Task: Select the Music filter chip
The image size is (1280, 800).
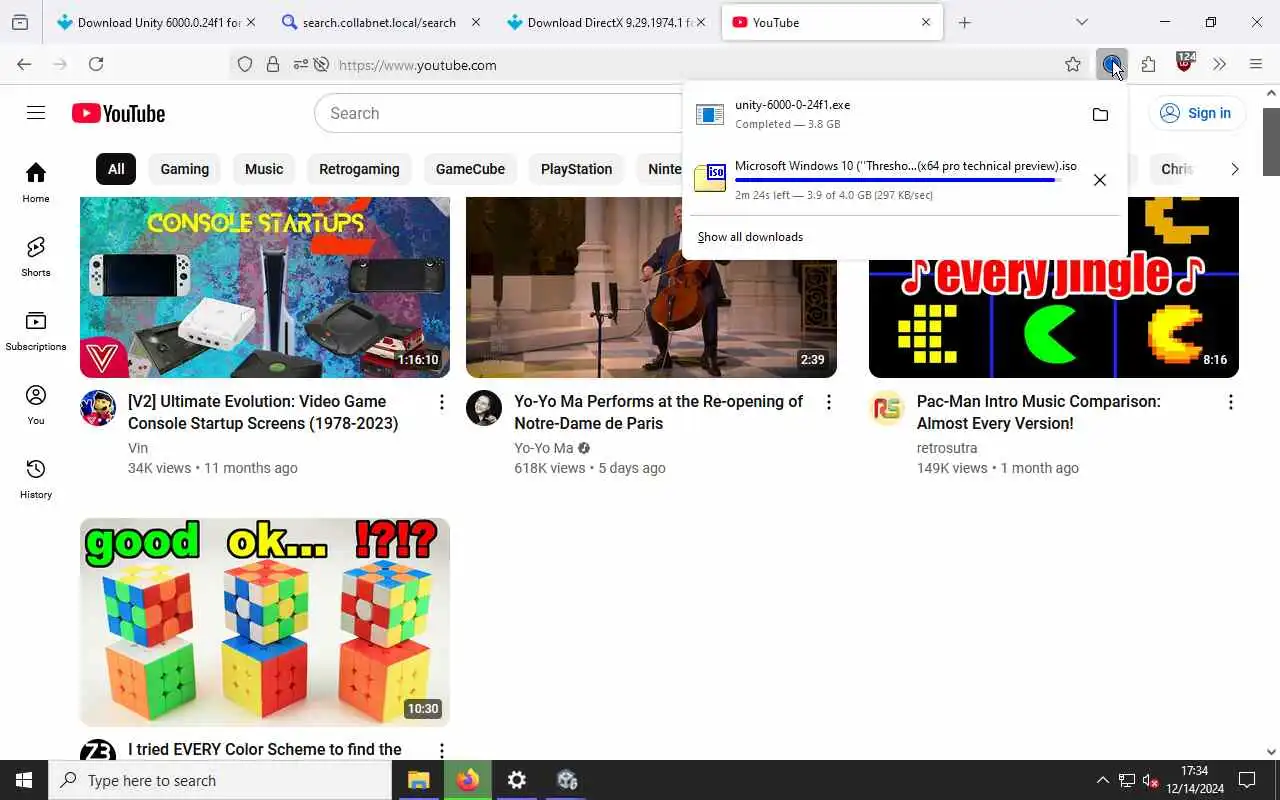Action: click(264, 169)
